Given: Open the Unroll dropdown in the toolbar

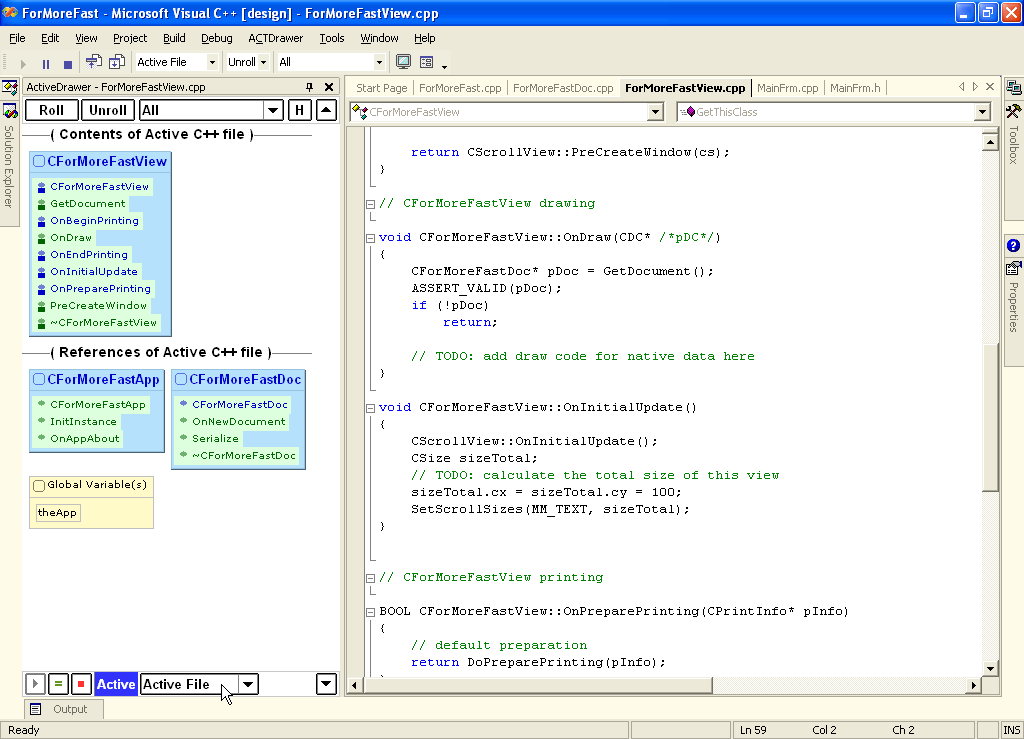Looking at the screenshot, I should tap(263, 62).
